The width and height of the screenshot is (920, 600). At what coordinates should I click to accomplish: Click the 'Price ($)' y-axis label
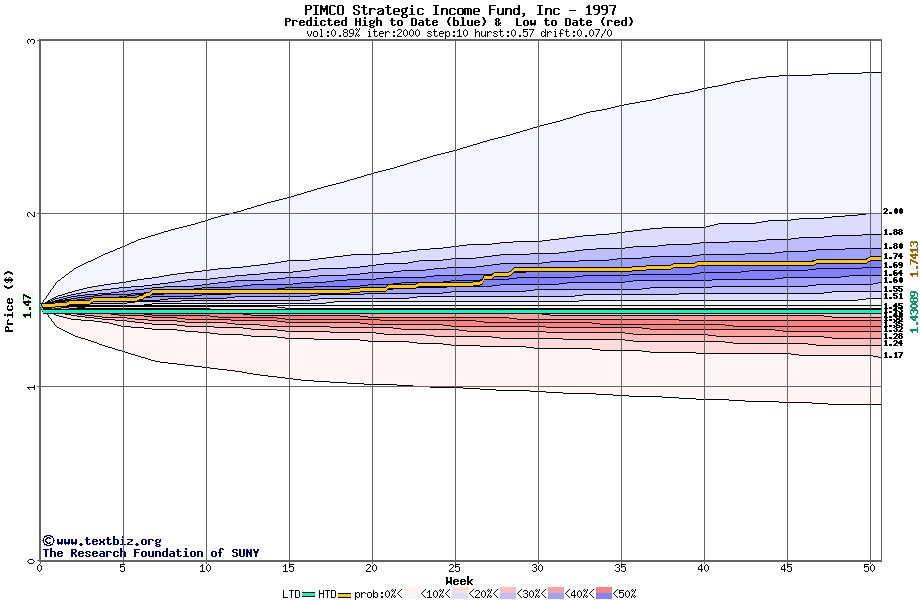pos(8,301)
